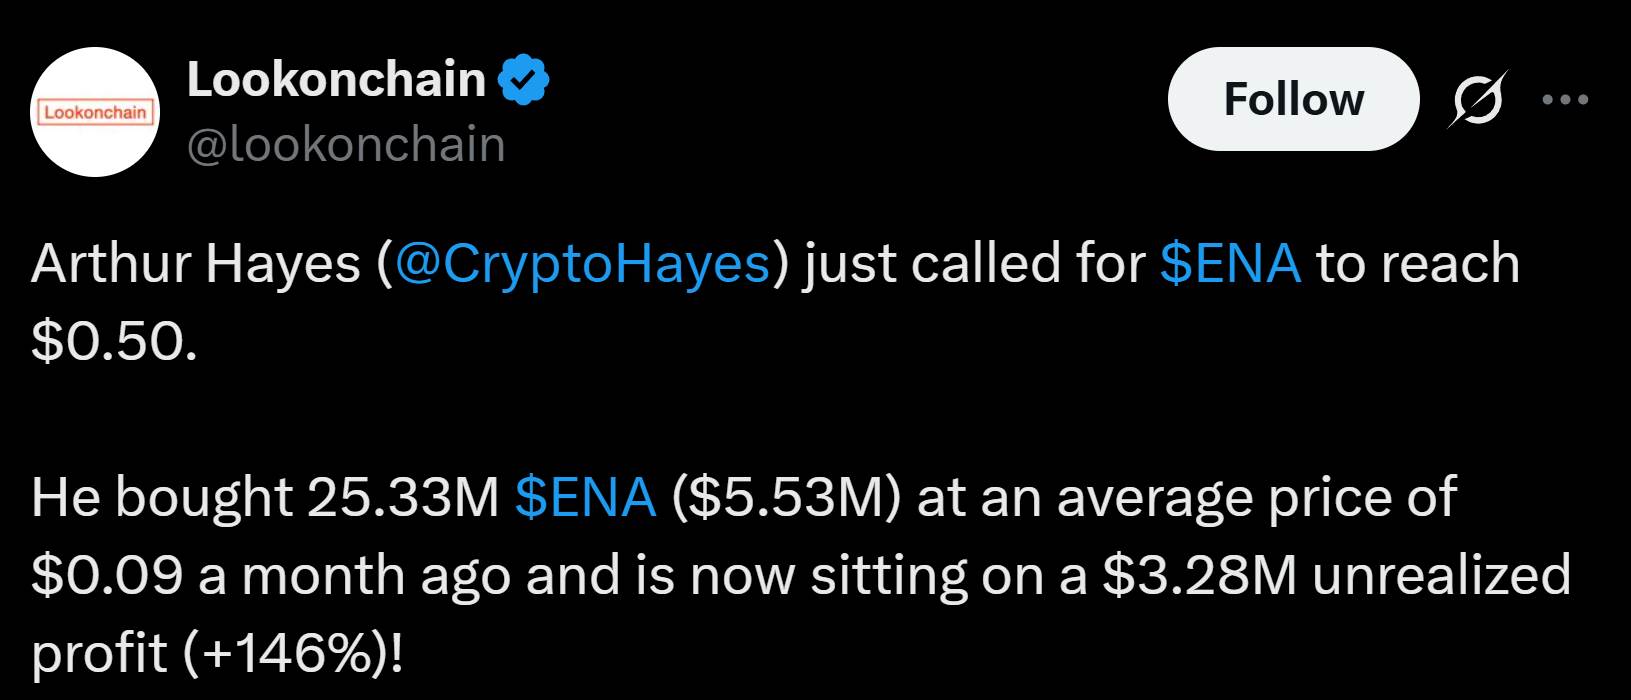The height and width of the screenshot is (700, 1631).
Task: Click the blue verified badge
Action: pos(525,81)
